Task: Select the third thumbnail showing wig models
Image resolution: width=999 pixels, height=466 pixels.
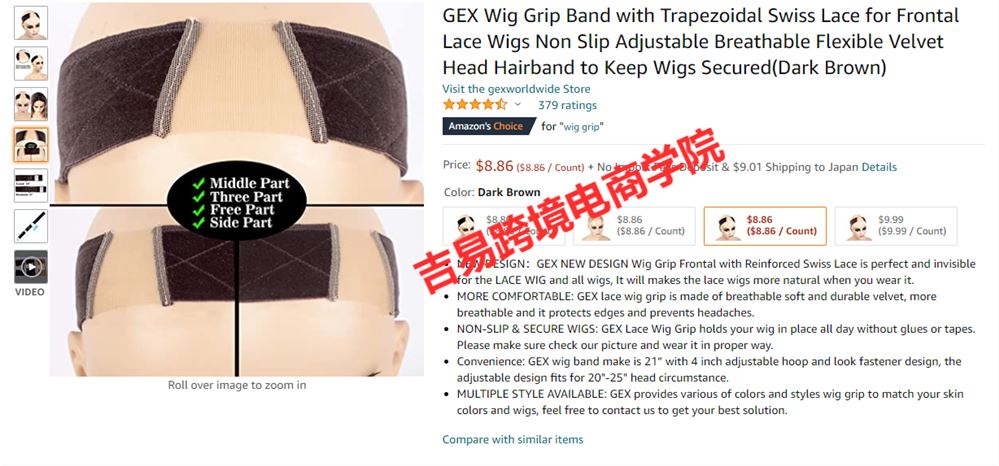Action: 31,104
